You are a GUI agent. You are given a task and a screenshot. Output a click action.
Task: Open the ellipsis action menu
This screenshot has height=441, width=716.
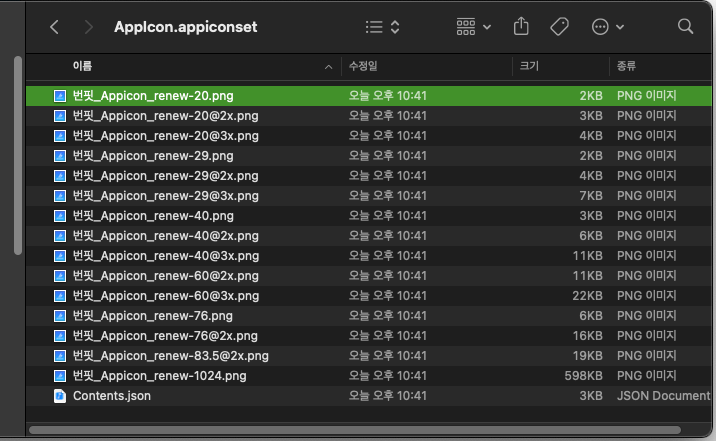point(607,27)
